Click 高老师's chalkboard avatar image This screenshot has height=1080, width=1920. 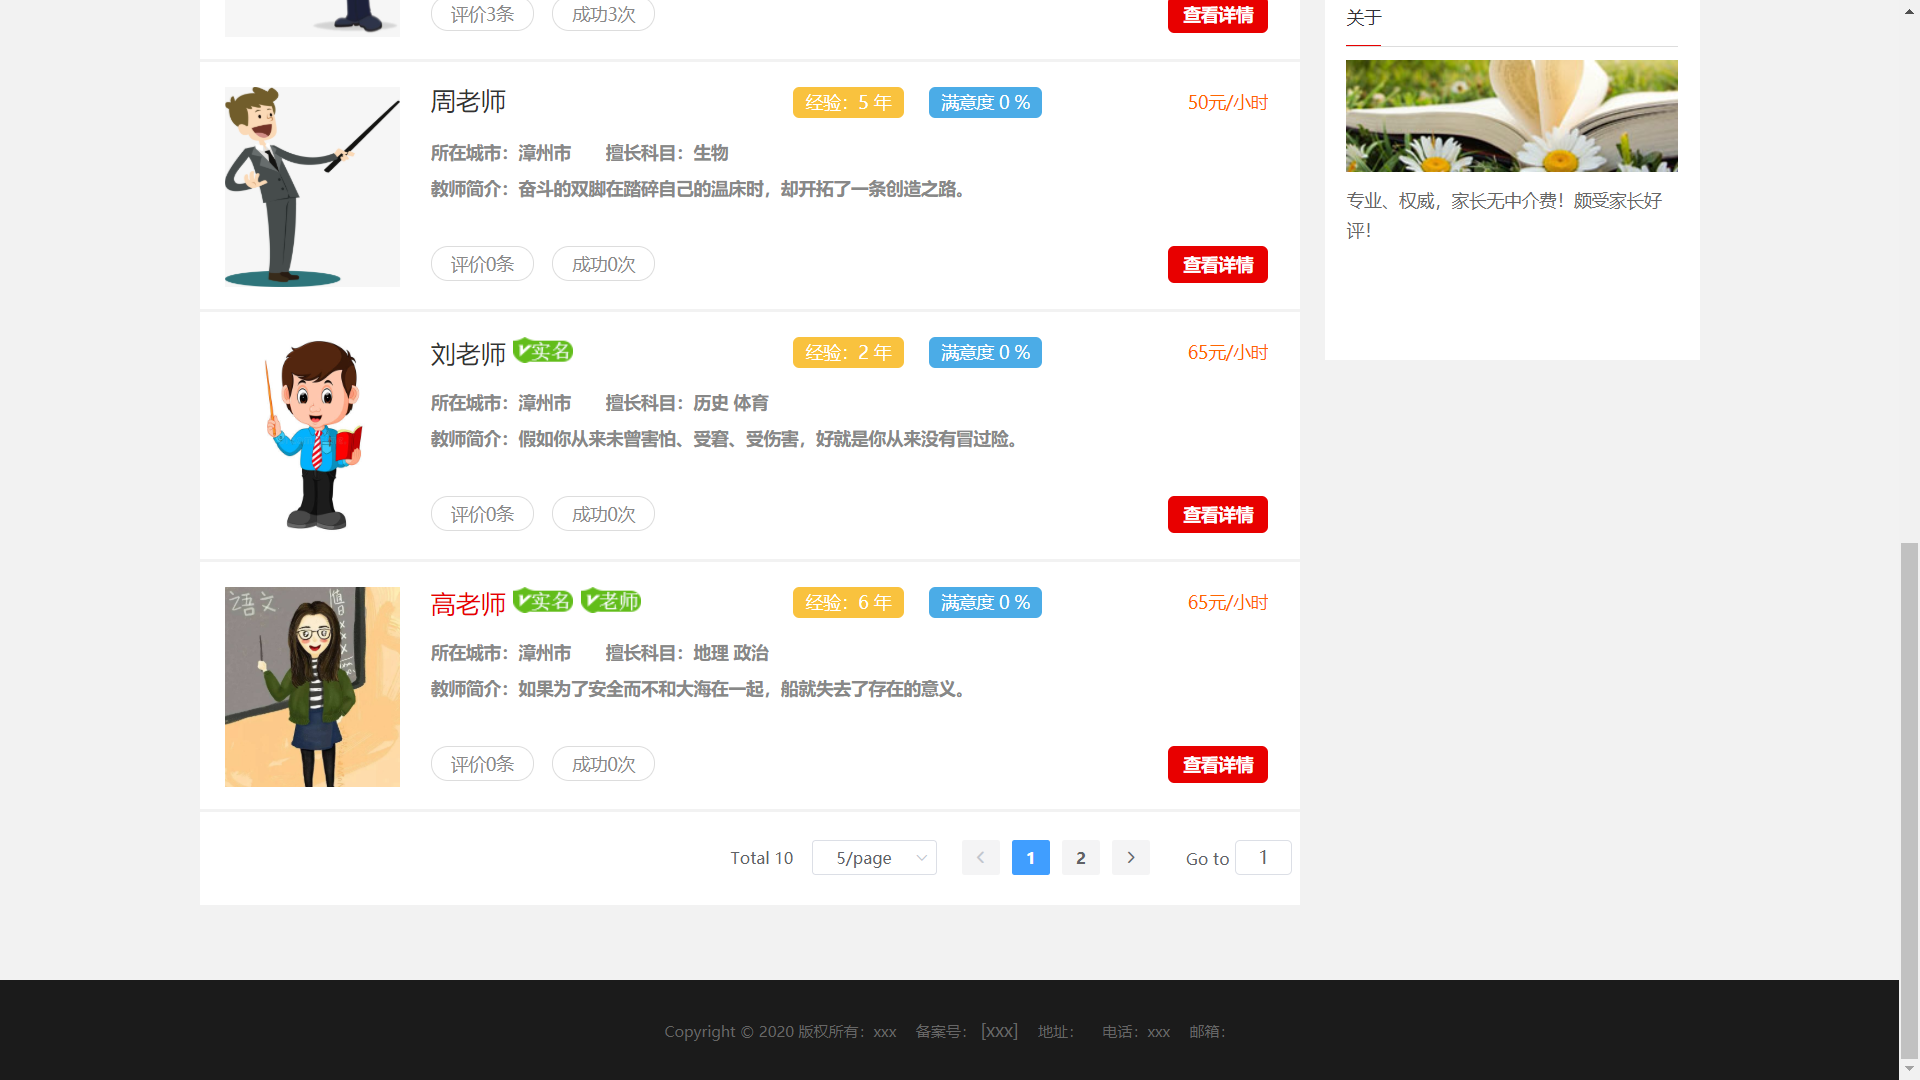(x=312, y=687)
